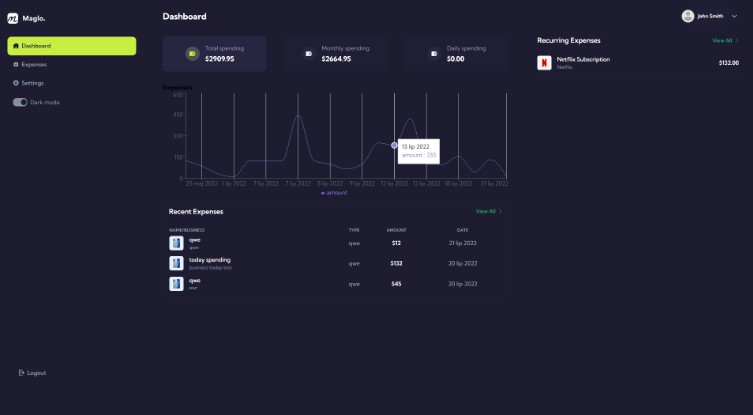Expand the John Smith profile dropdown arrow

pyautogui.click(x=735, y=16)
